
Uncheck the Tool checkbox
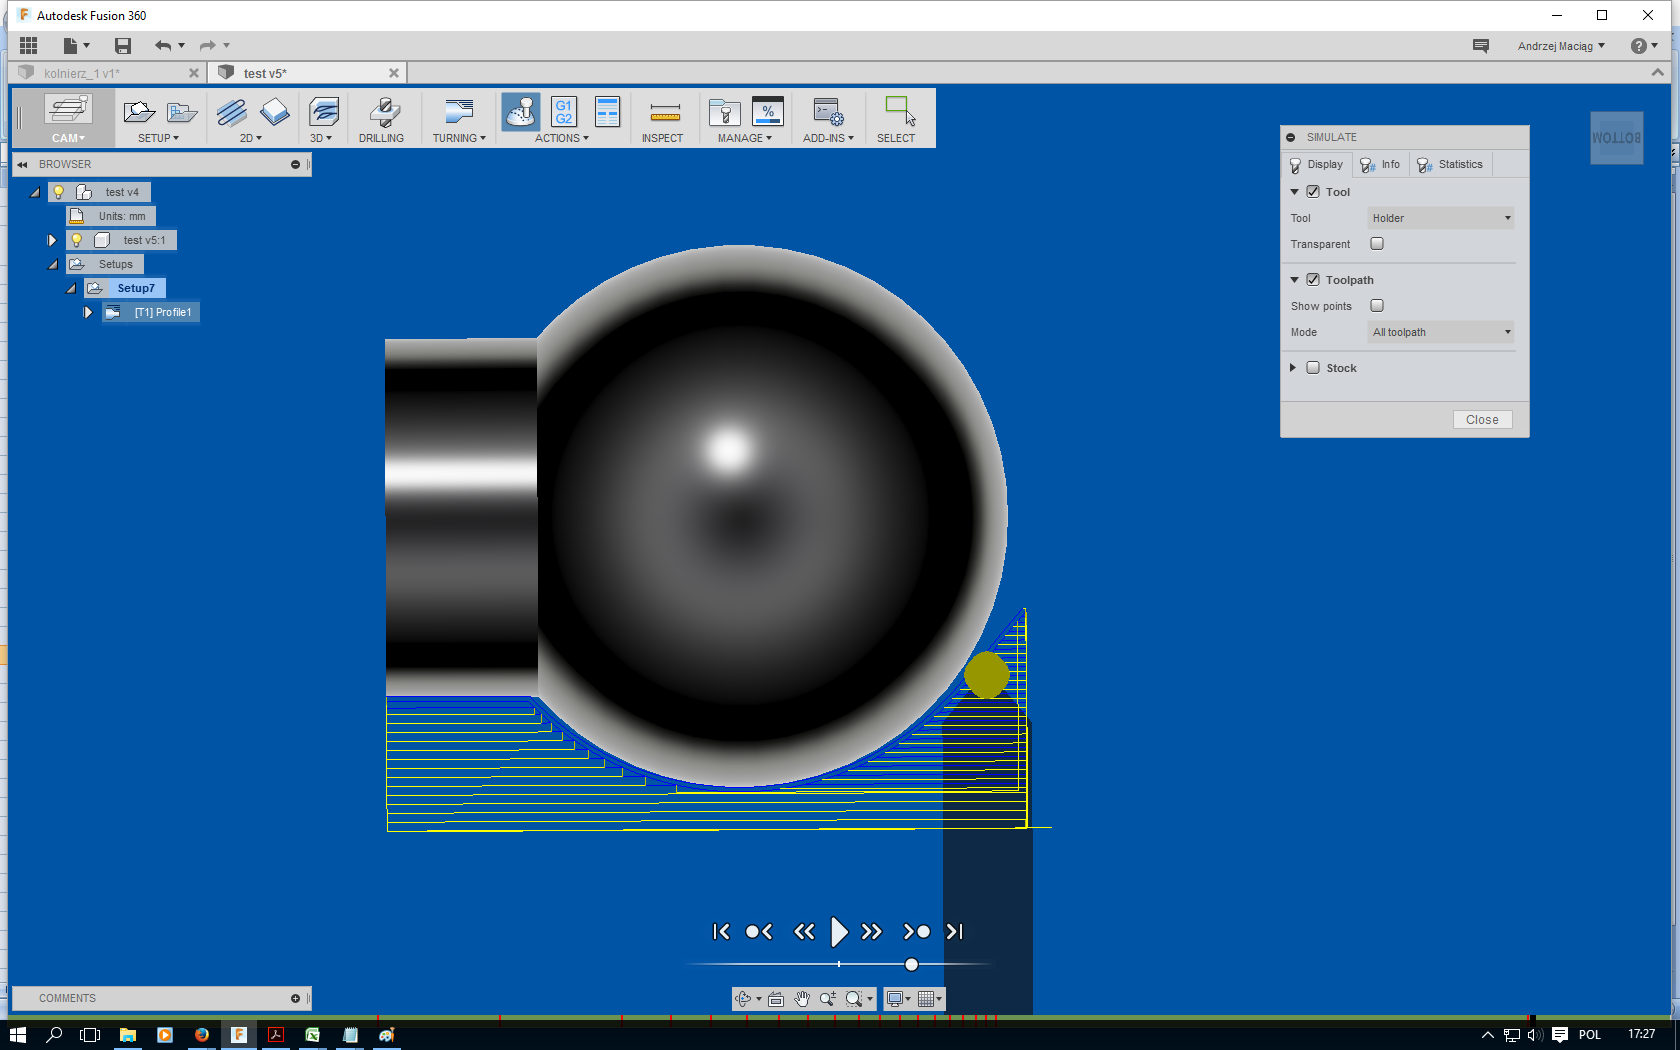pyautogui.click(x=1313, y=192)
